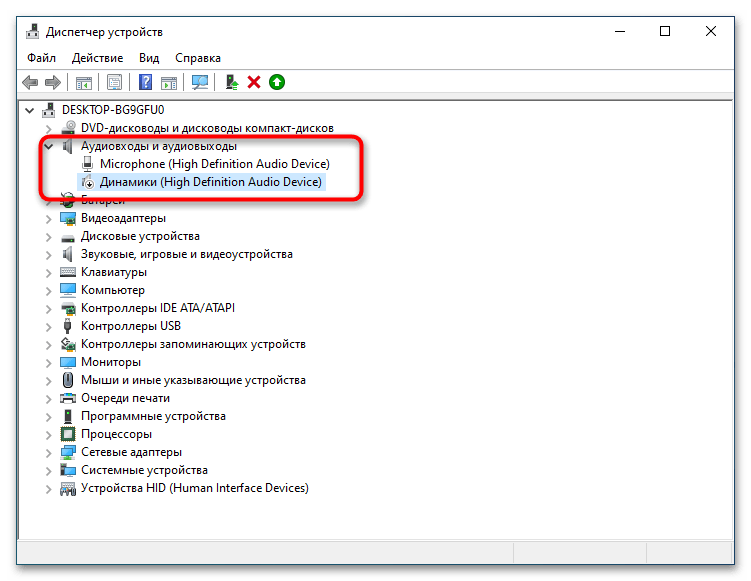The image size is (751, 581).
Task: Select the Мыши и иные указывающие устройства label
Action: [193, 380]
